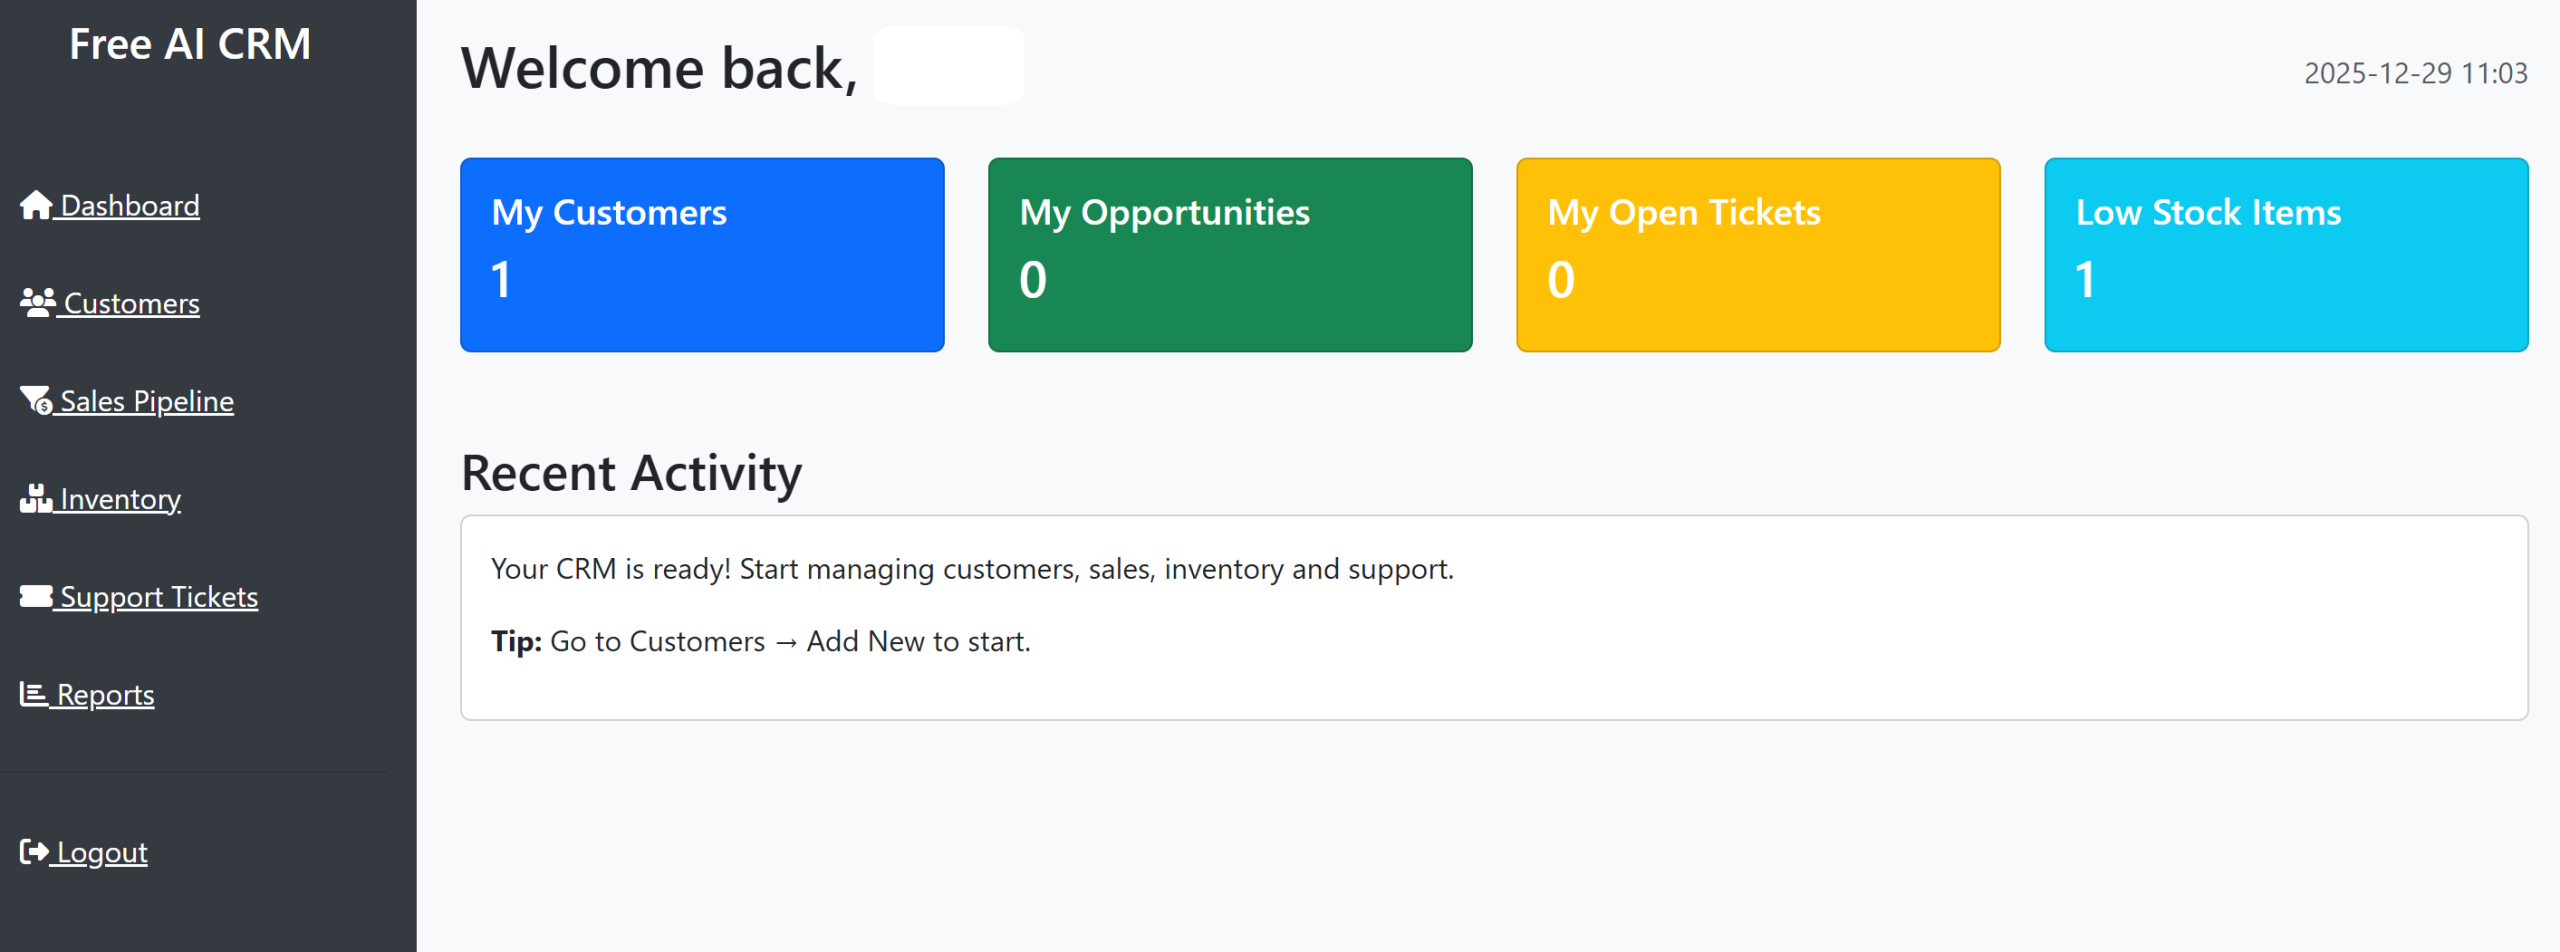The image size is (2560, 952).
Task: Click the Free AI CRM logo text
Action: [190, 43]
